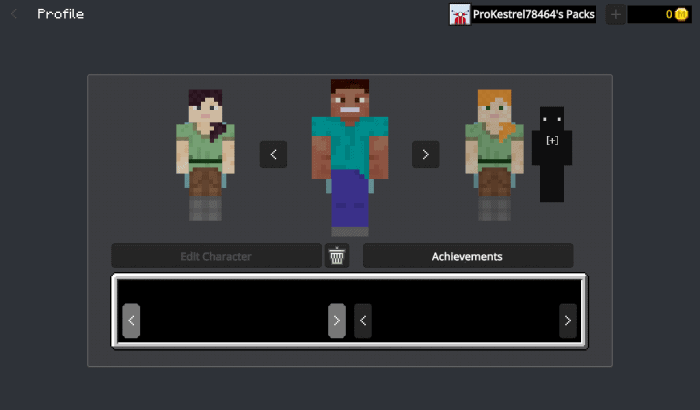Click left gray arrow in first carousel

pyautogui.click(x=131, y=320)
